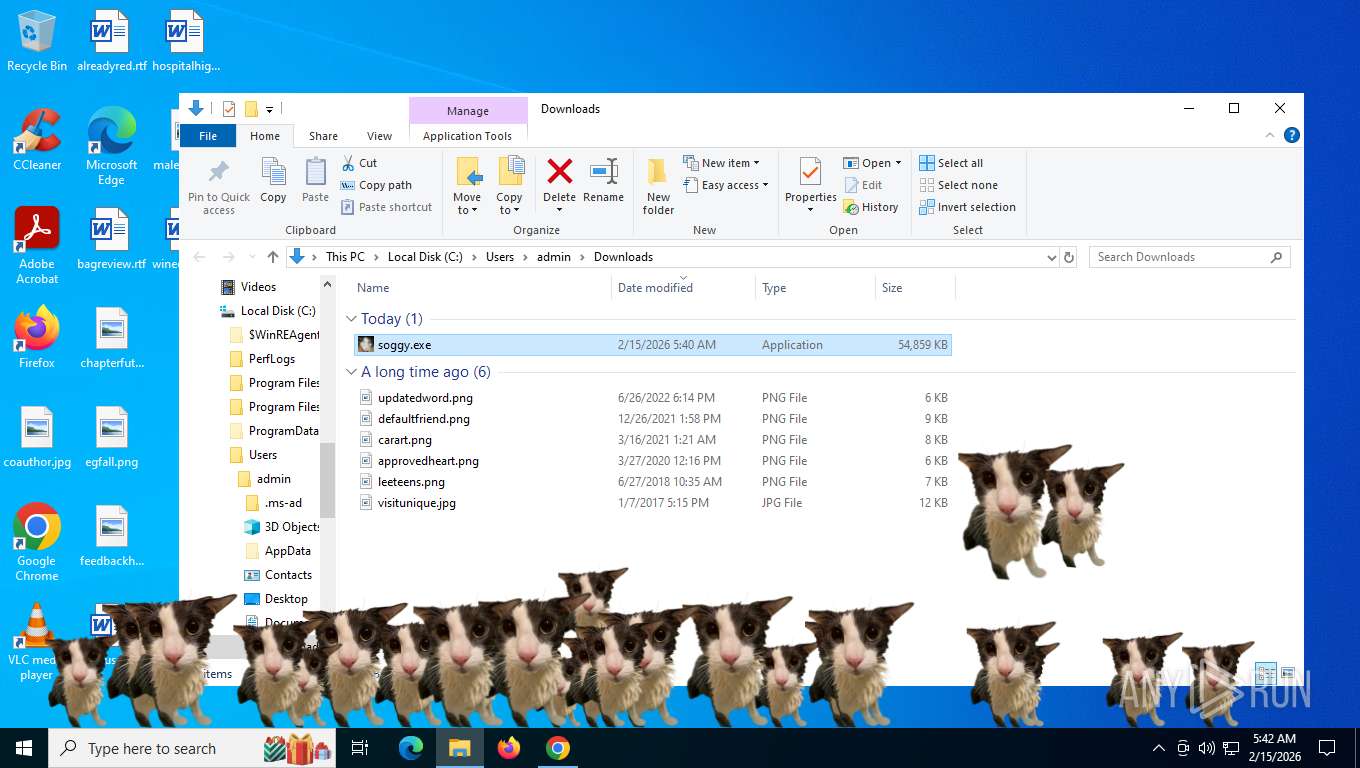This screenshot has height=768, width=1360.
Task: Create a New folder
Action: [658, 186]
